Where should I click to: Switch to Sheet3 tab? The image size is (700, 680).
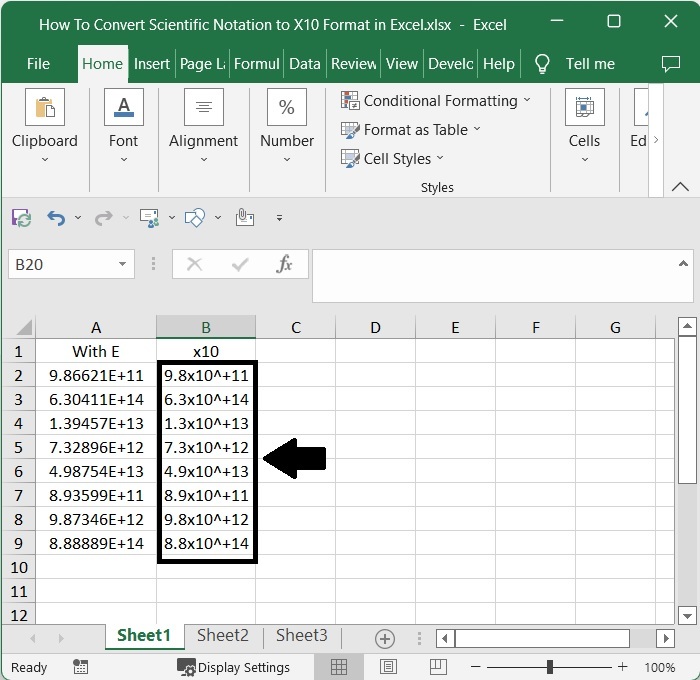302,635
